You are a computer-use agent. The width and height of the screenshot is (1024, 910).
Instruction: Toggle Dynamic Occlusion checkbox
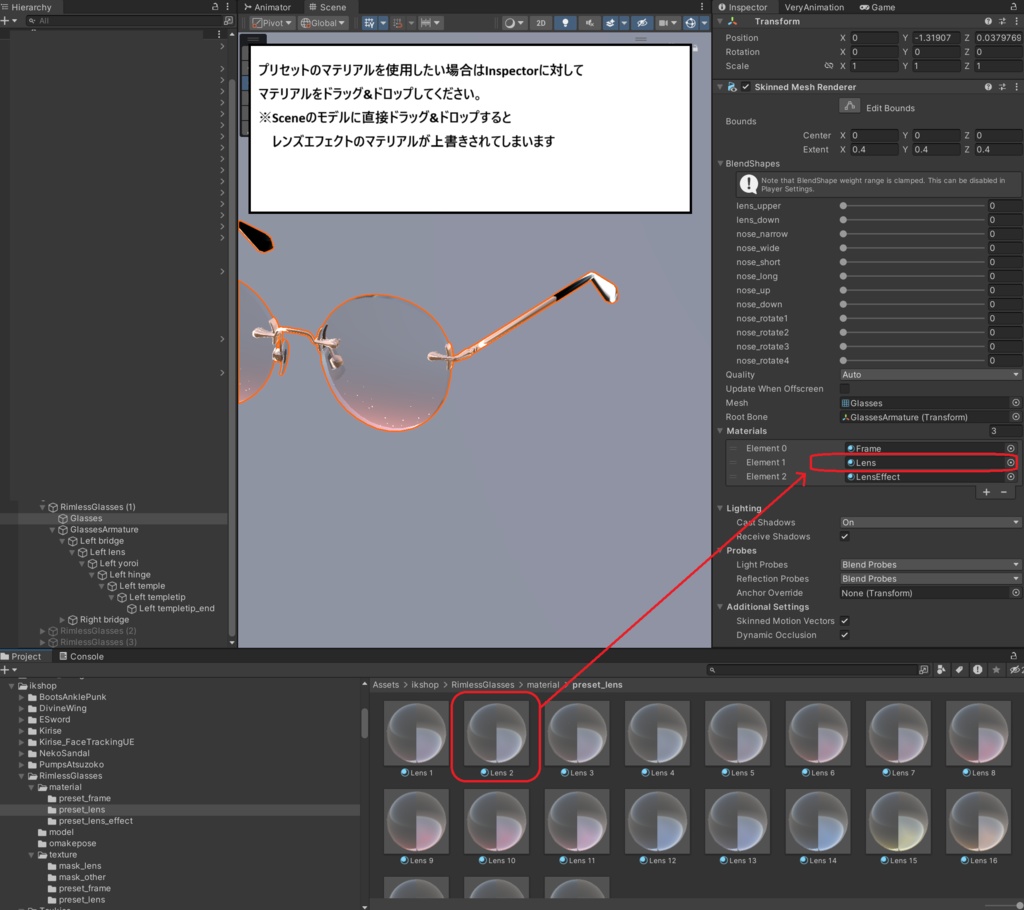[844, 635]
